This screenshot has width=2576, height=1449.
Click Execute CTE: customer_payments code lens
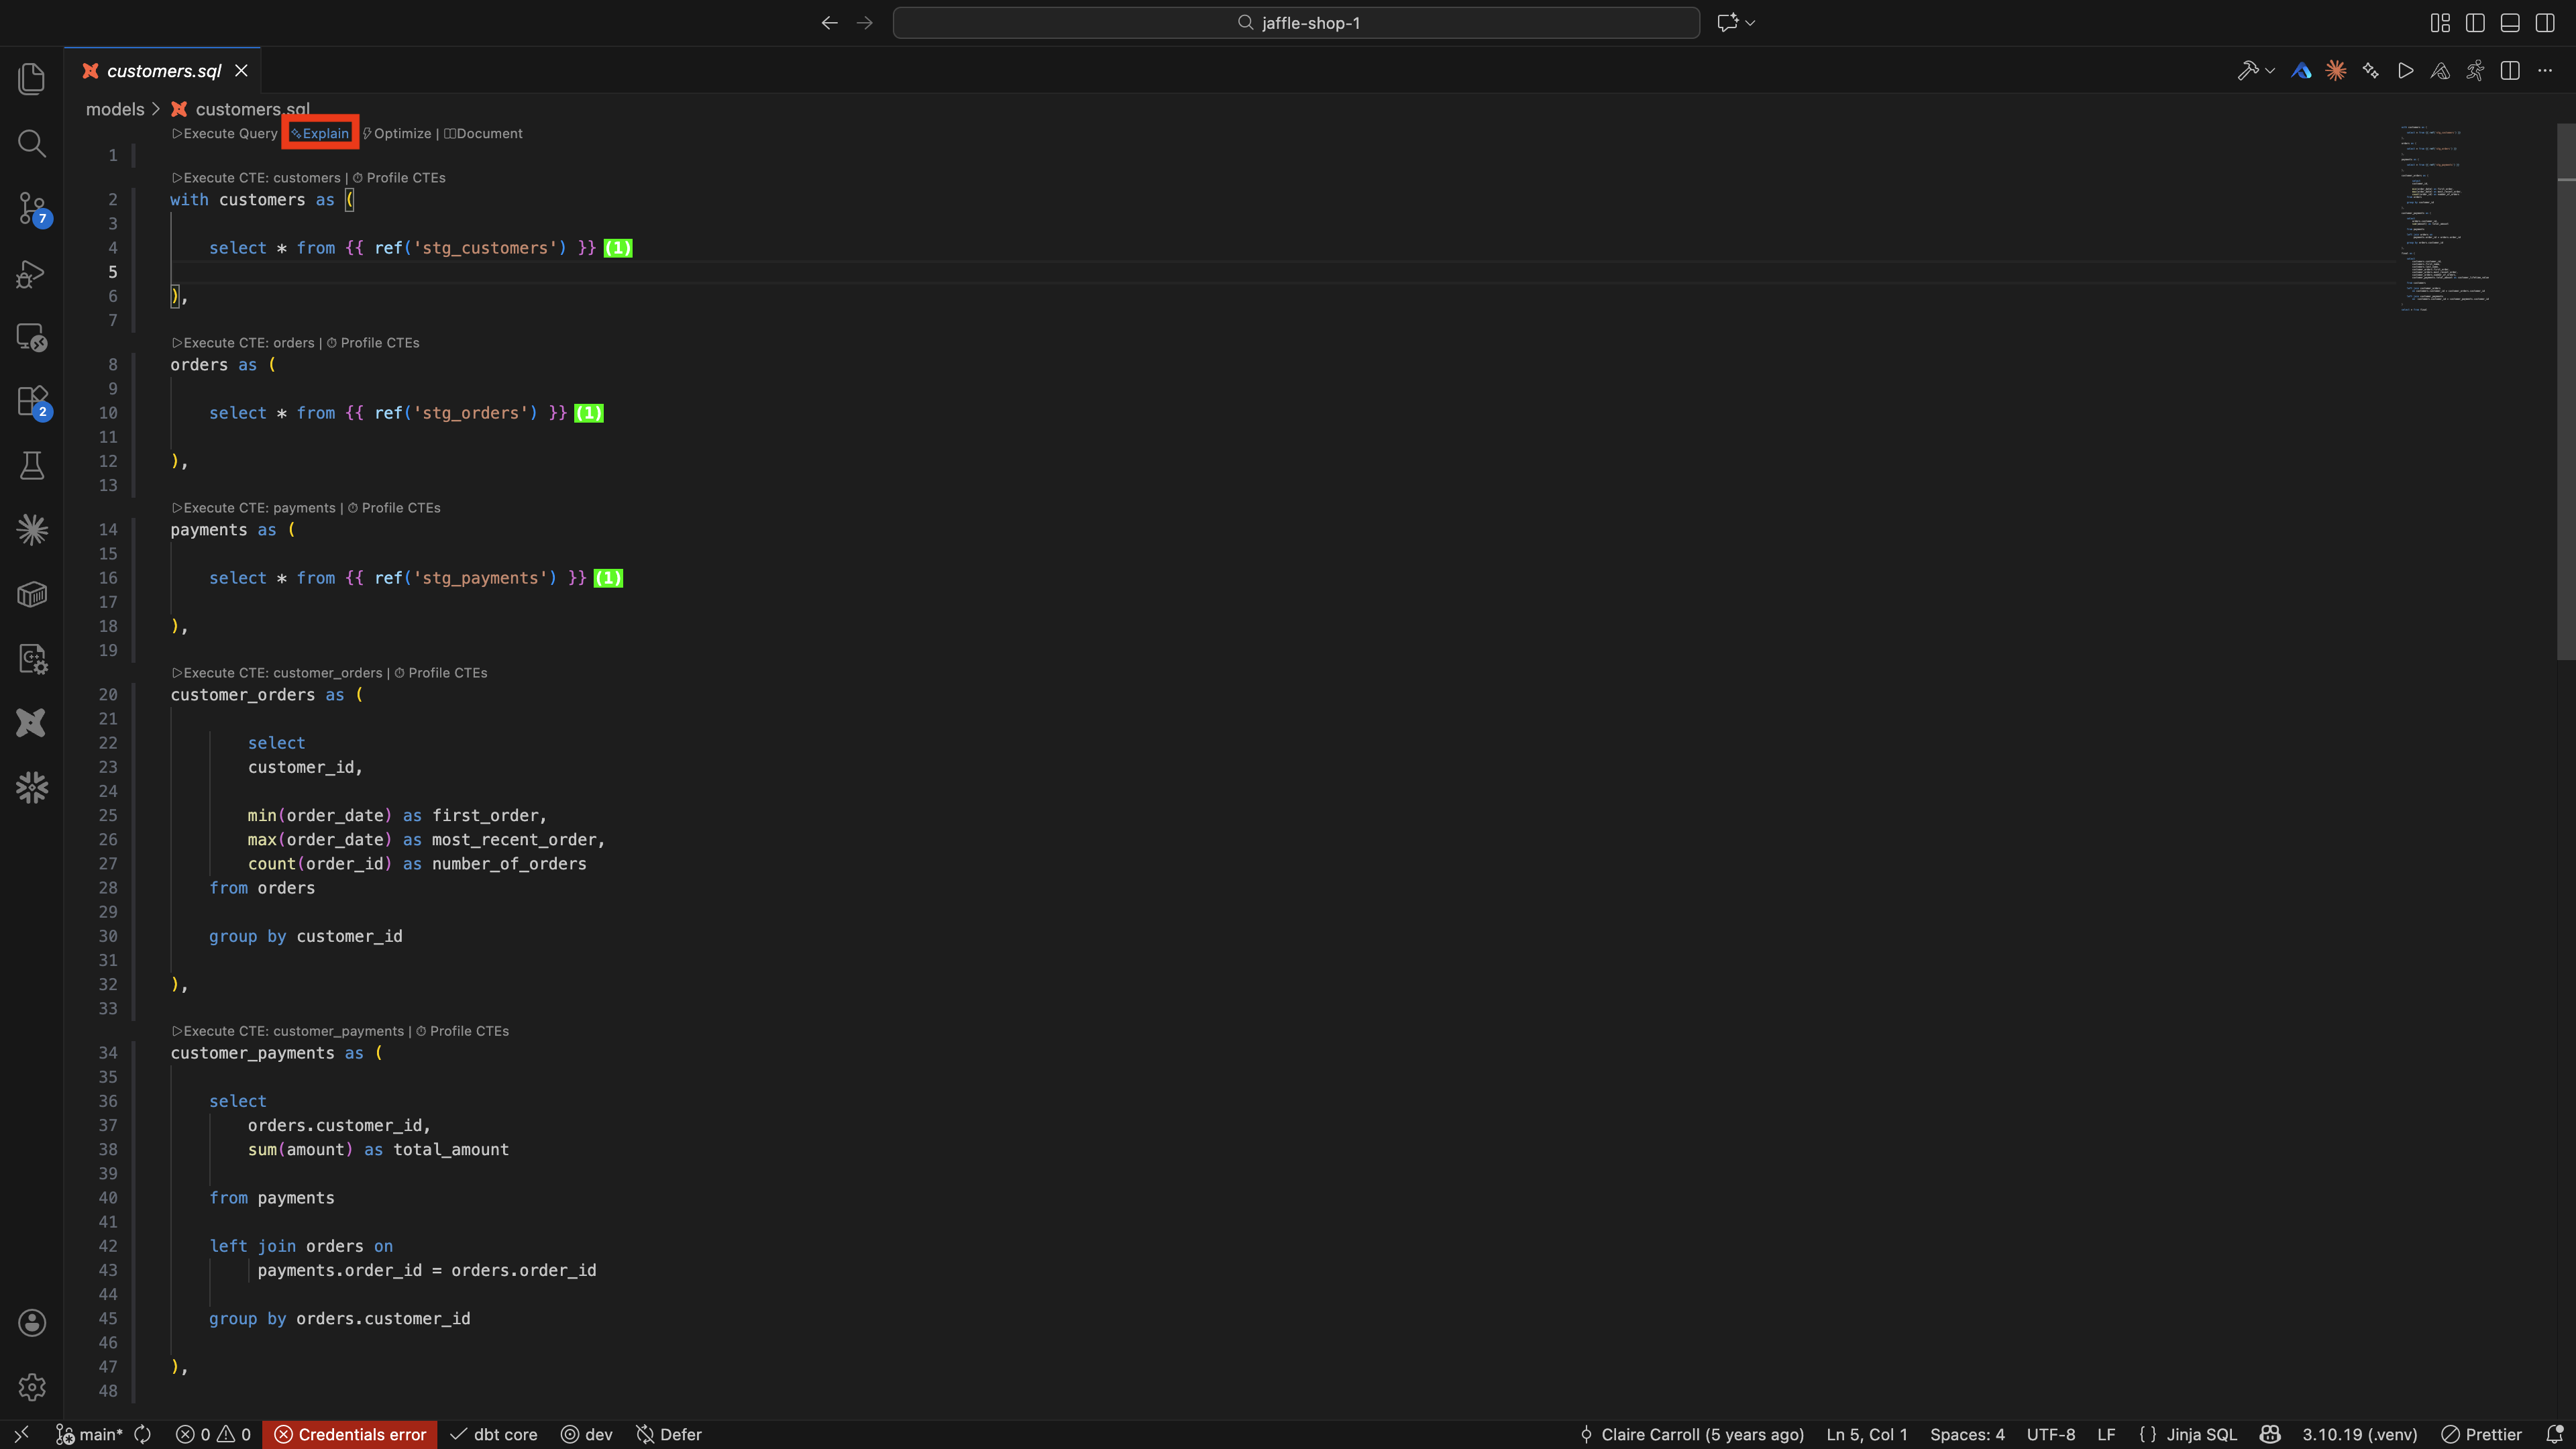(x=287, y=1031)
